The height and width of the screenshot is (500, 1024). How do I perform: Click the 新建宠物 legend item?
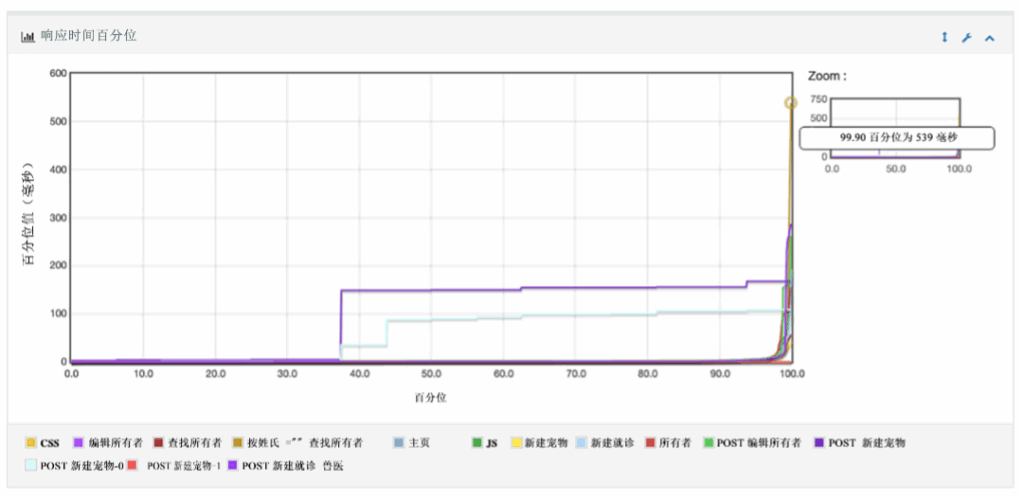click(546, 443)
